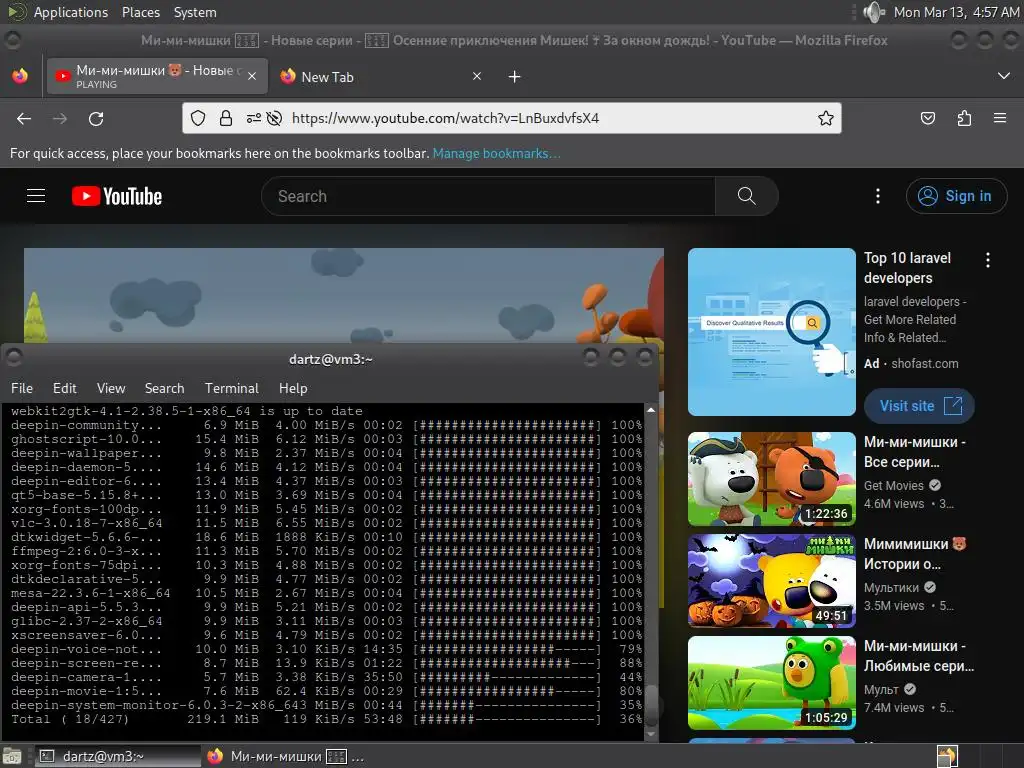Switch to the Ми-ми-мишки playing tab
The height and width of the screenshot is (768, 1024).
[156, 76]
